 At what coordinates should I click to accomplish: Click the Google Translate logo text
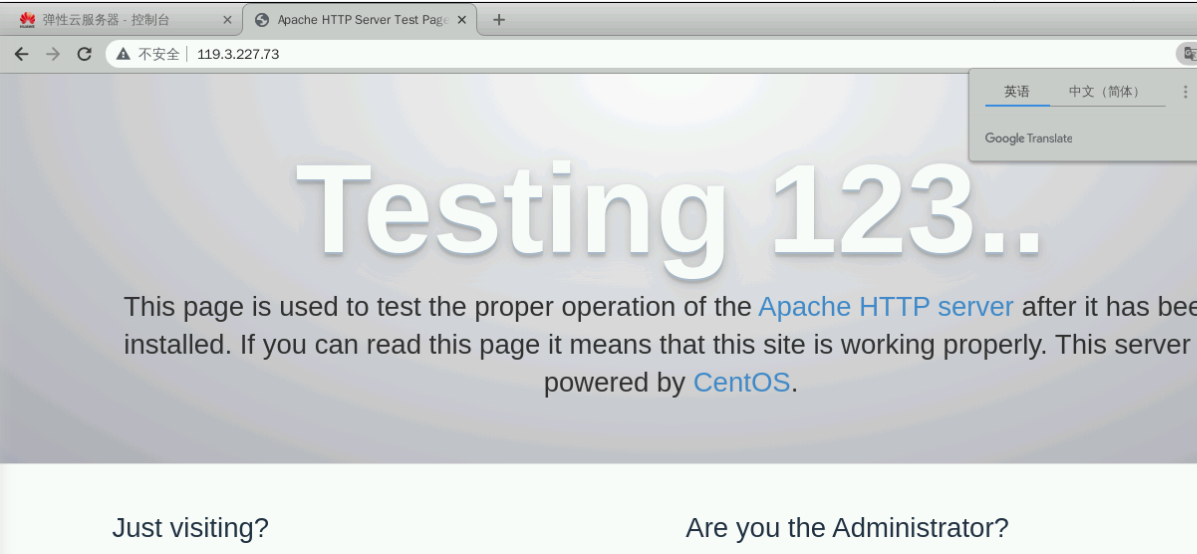pos(1028,138)
